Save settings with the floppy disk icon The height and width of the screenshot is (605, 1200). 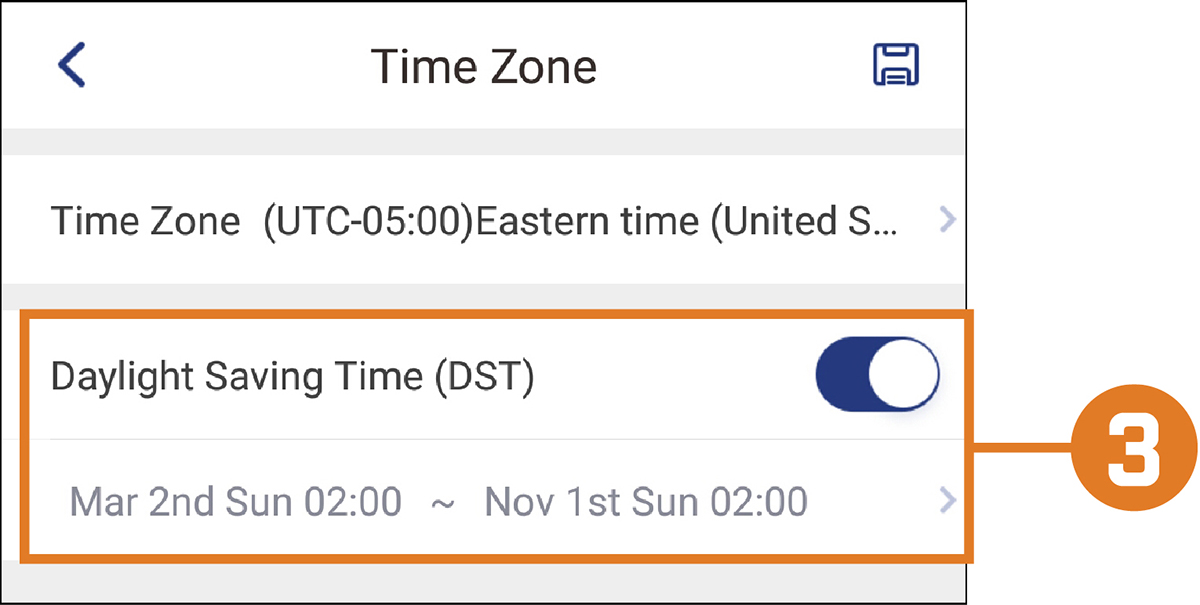pos(896,66)
